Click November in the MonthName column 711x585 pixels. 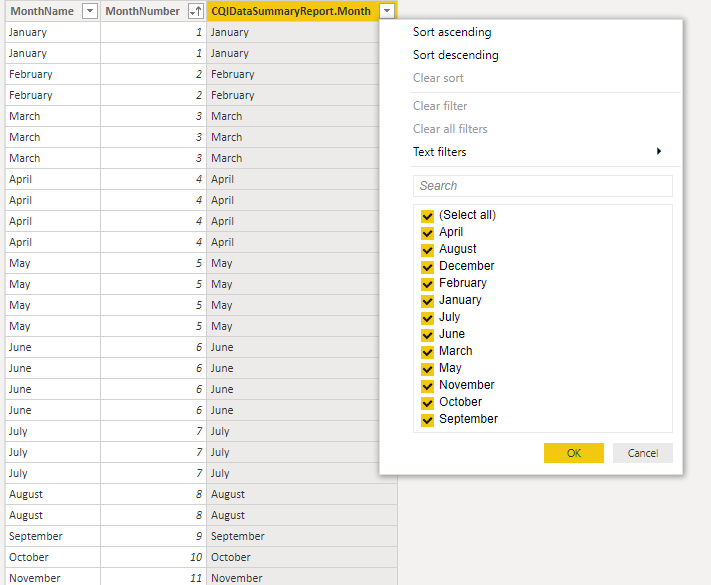coord(53,577)
